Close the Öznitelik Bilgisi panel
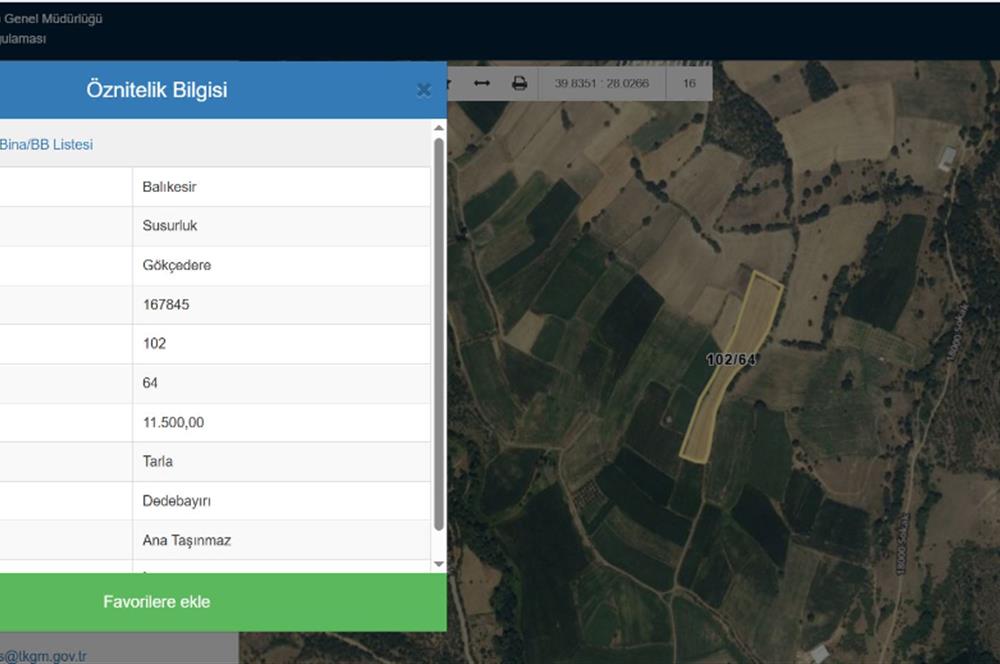The width and height of the screenshot is (1000, 664). click(424, 90)
